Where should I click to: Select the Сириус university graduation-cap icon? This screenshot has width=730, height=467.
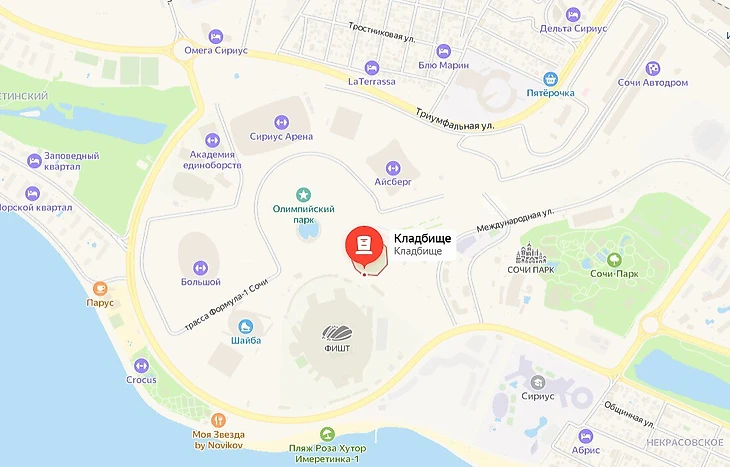(x=538, y=382)
